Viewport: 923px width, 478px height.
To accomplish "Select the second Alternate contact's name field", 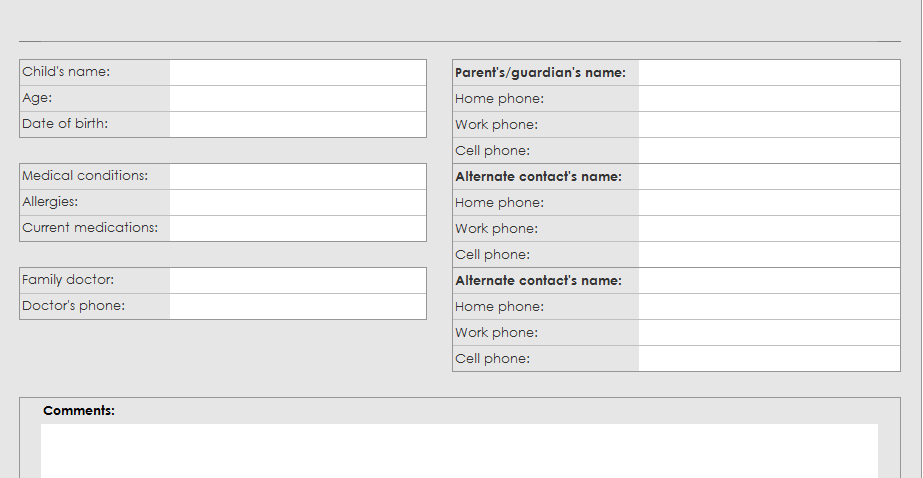I will [x=768, y=281].
